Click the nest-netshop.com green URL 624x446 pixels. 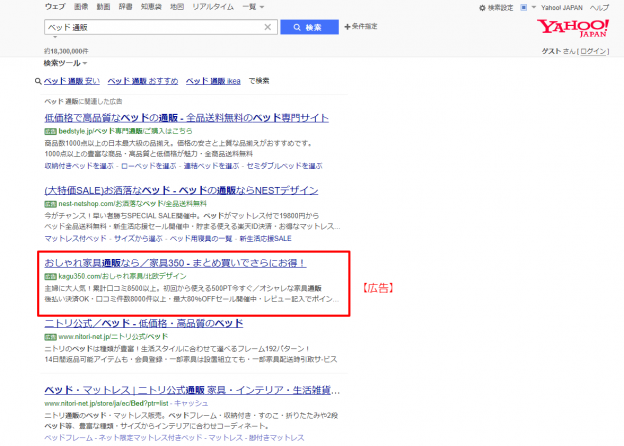coord(133,204)
